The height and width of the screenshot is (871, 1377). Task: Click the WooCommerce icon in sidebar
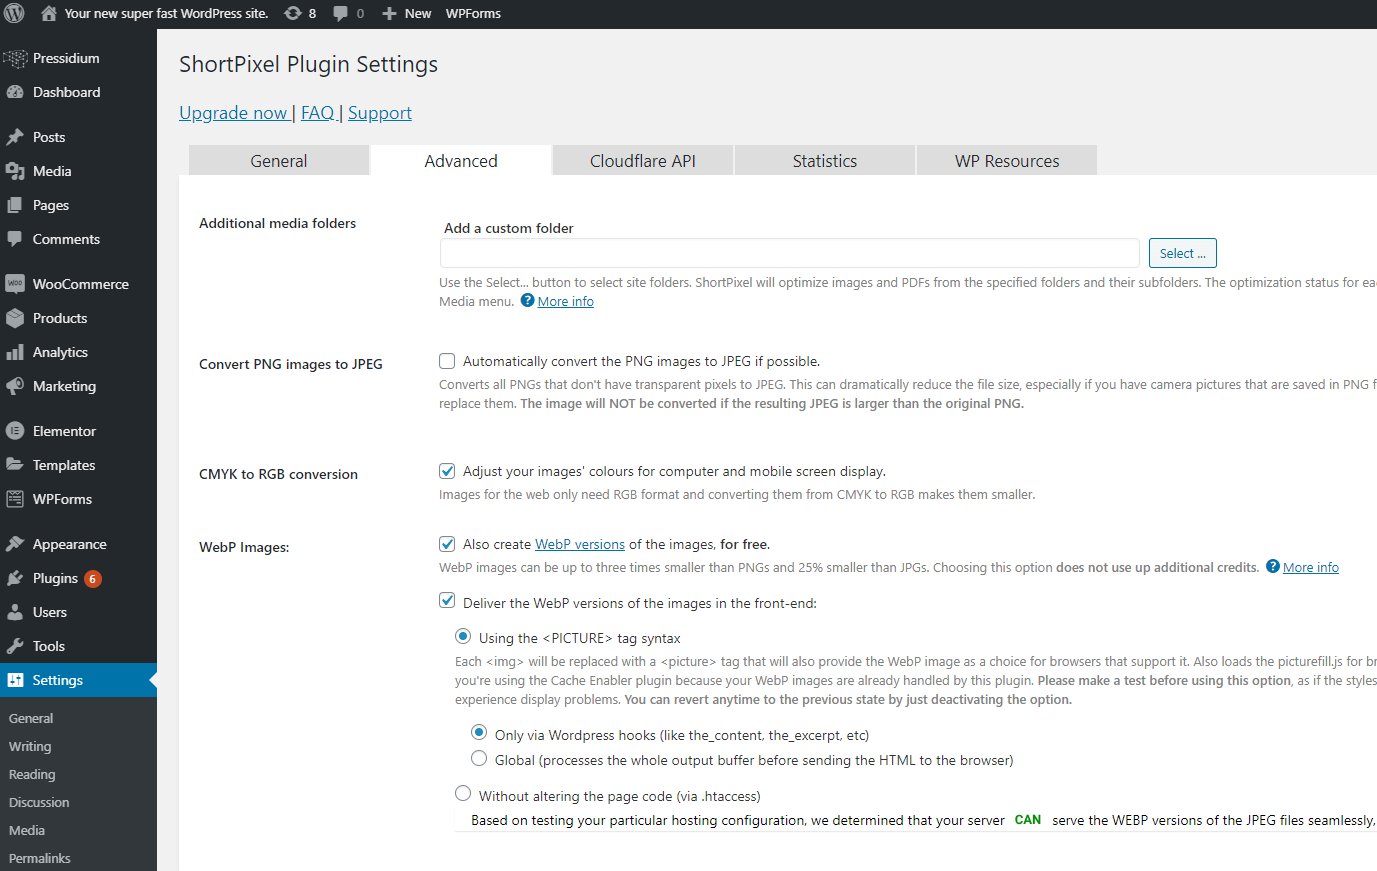15,284
